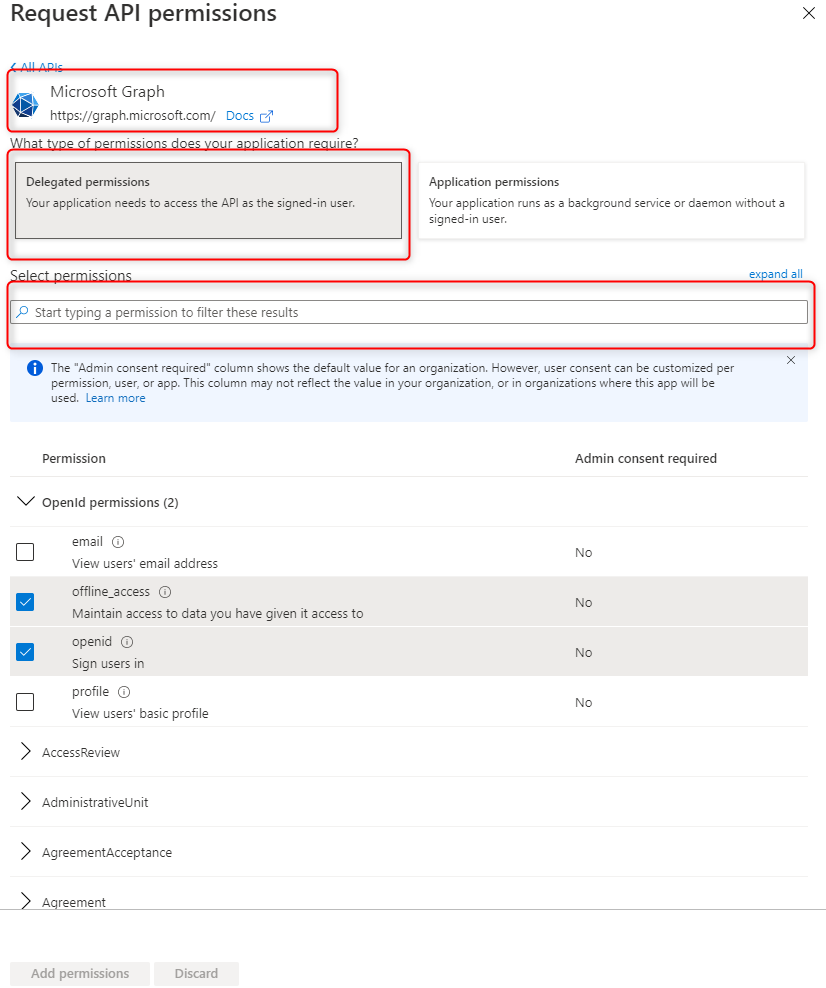Close the Request API permissions panel
826x988 pixels.
point(808,13)
